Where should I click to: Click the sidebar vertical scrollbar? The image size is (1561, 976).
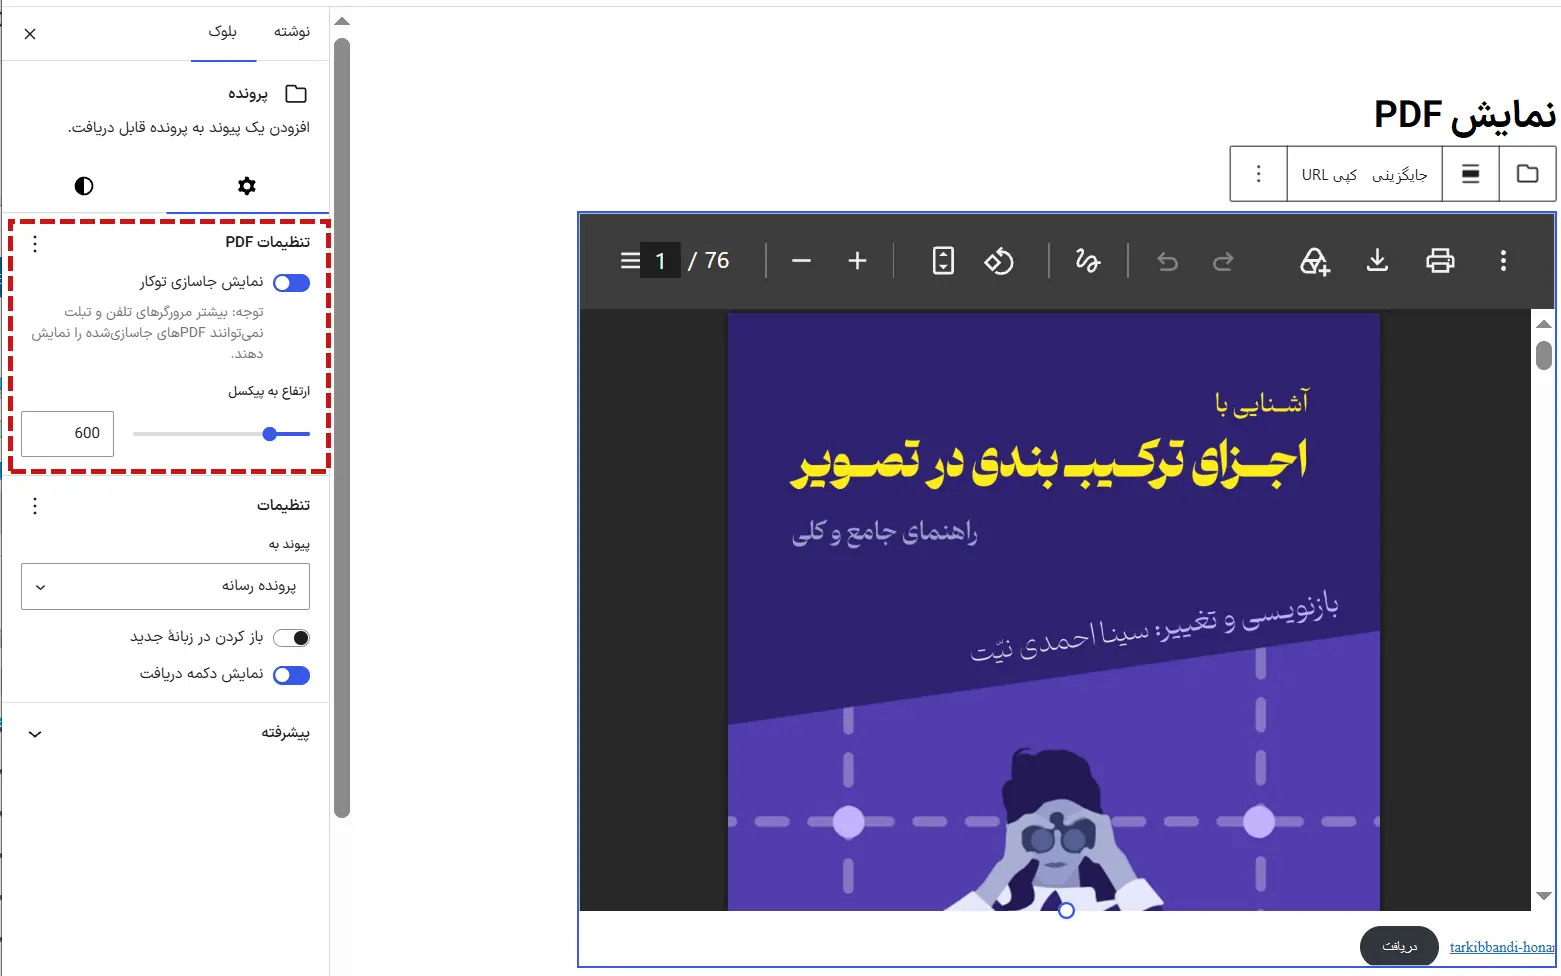(342, 427)
